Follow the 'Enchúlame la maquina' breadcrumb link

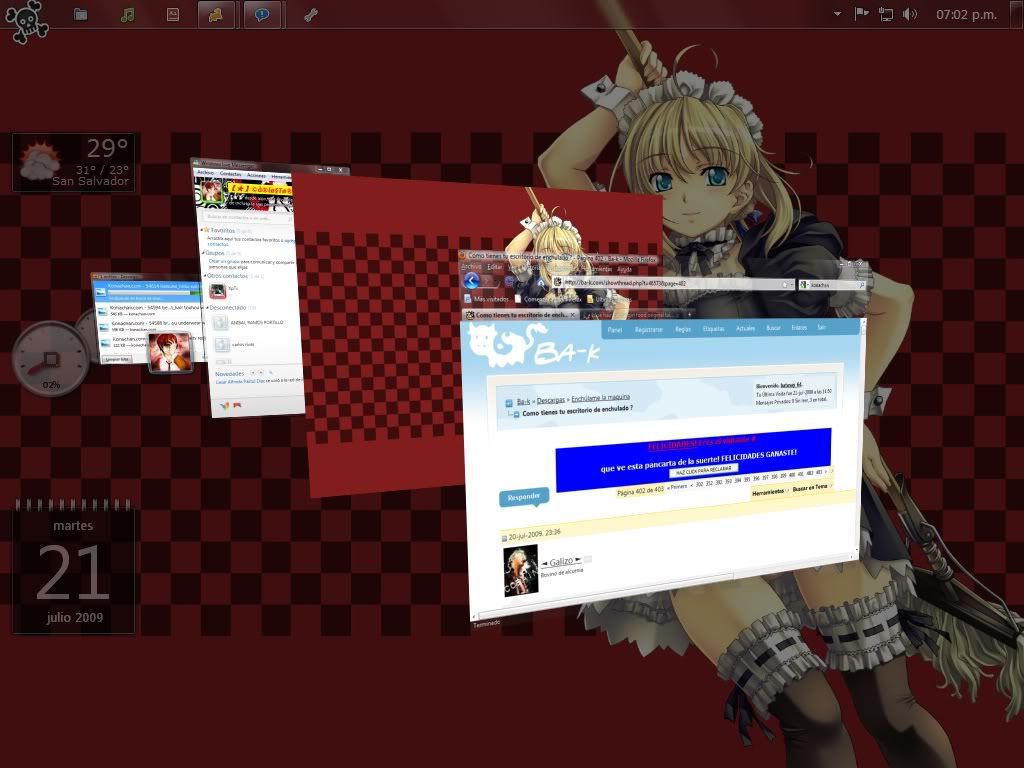[x=601, y=398]
